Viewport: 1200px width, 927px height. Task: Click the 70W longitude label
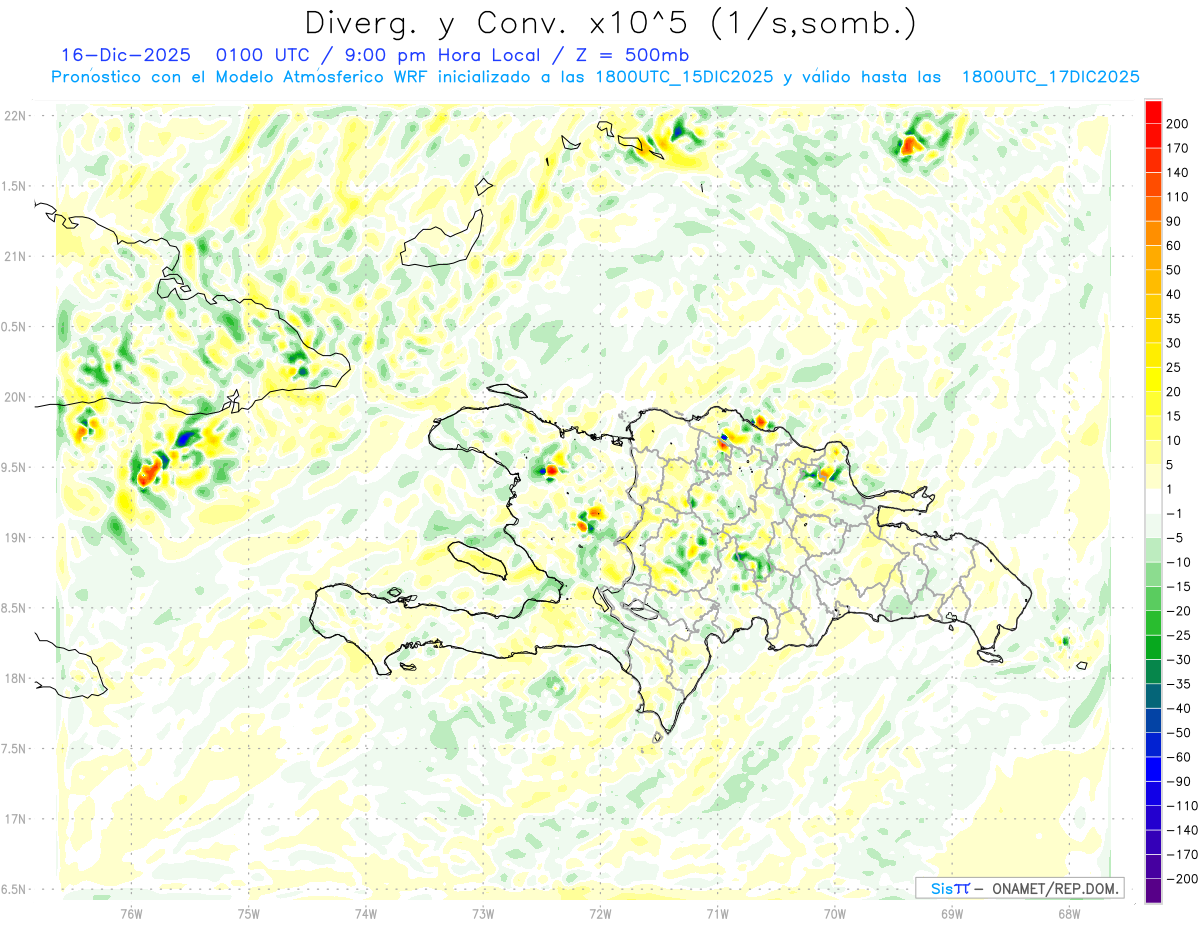[835, 913]
